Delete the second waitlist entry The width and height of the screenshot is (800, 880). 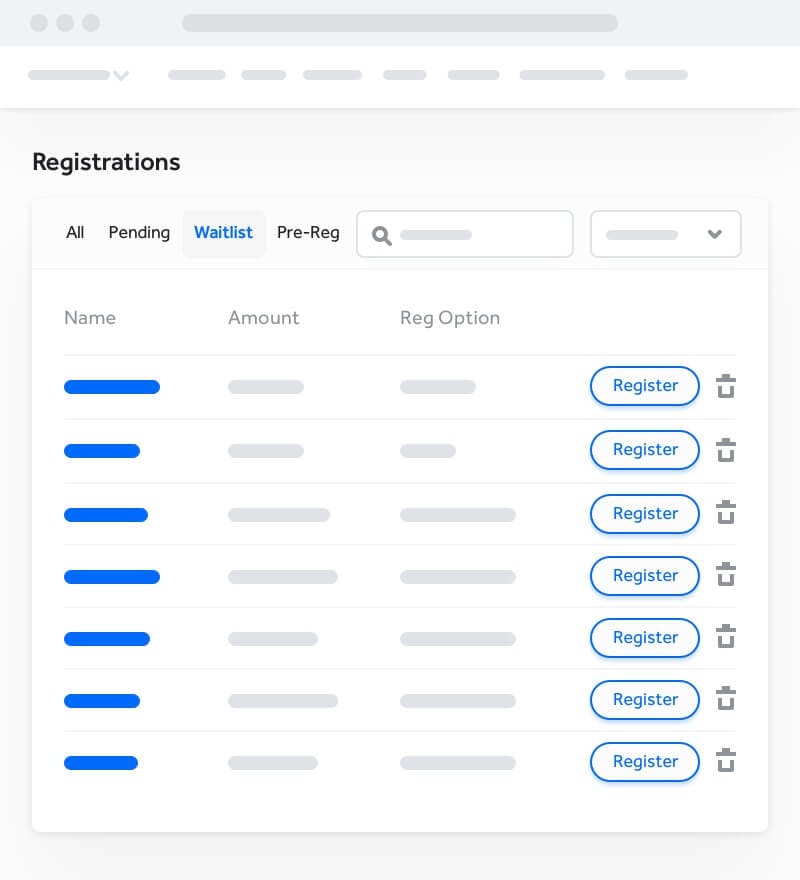click(726, 450)
